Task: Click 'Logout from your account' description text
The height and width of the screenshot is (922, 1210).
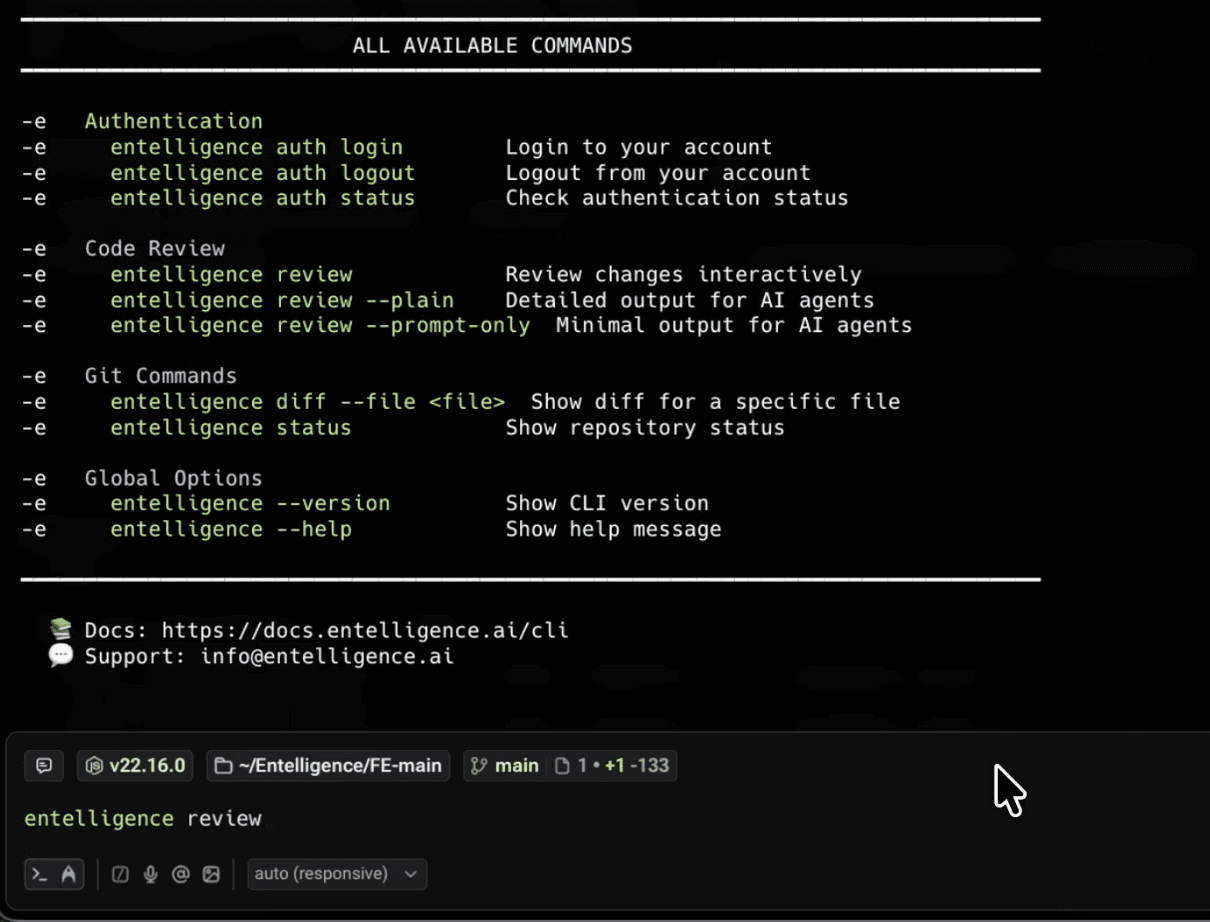Action: tap(658, 173)
